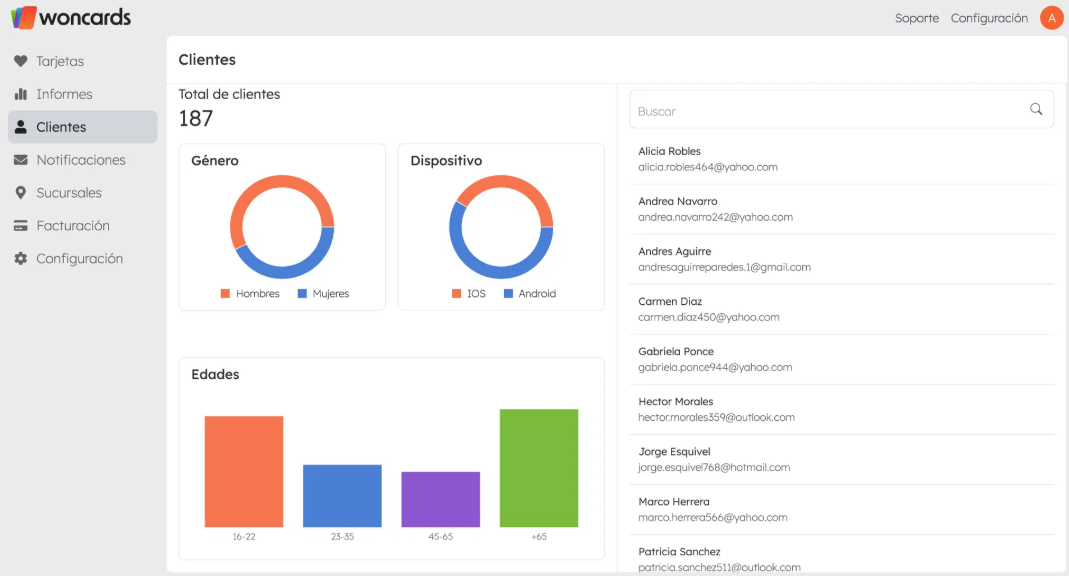Select the Tarjetas heart icon in sidebar
The width and height of the screenshot is (1069, 576).
point(20,60)
